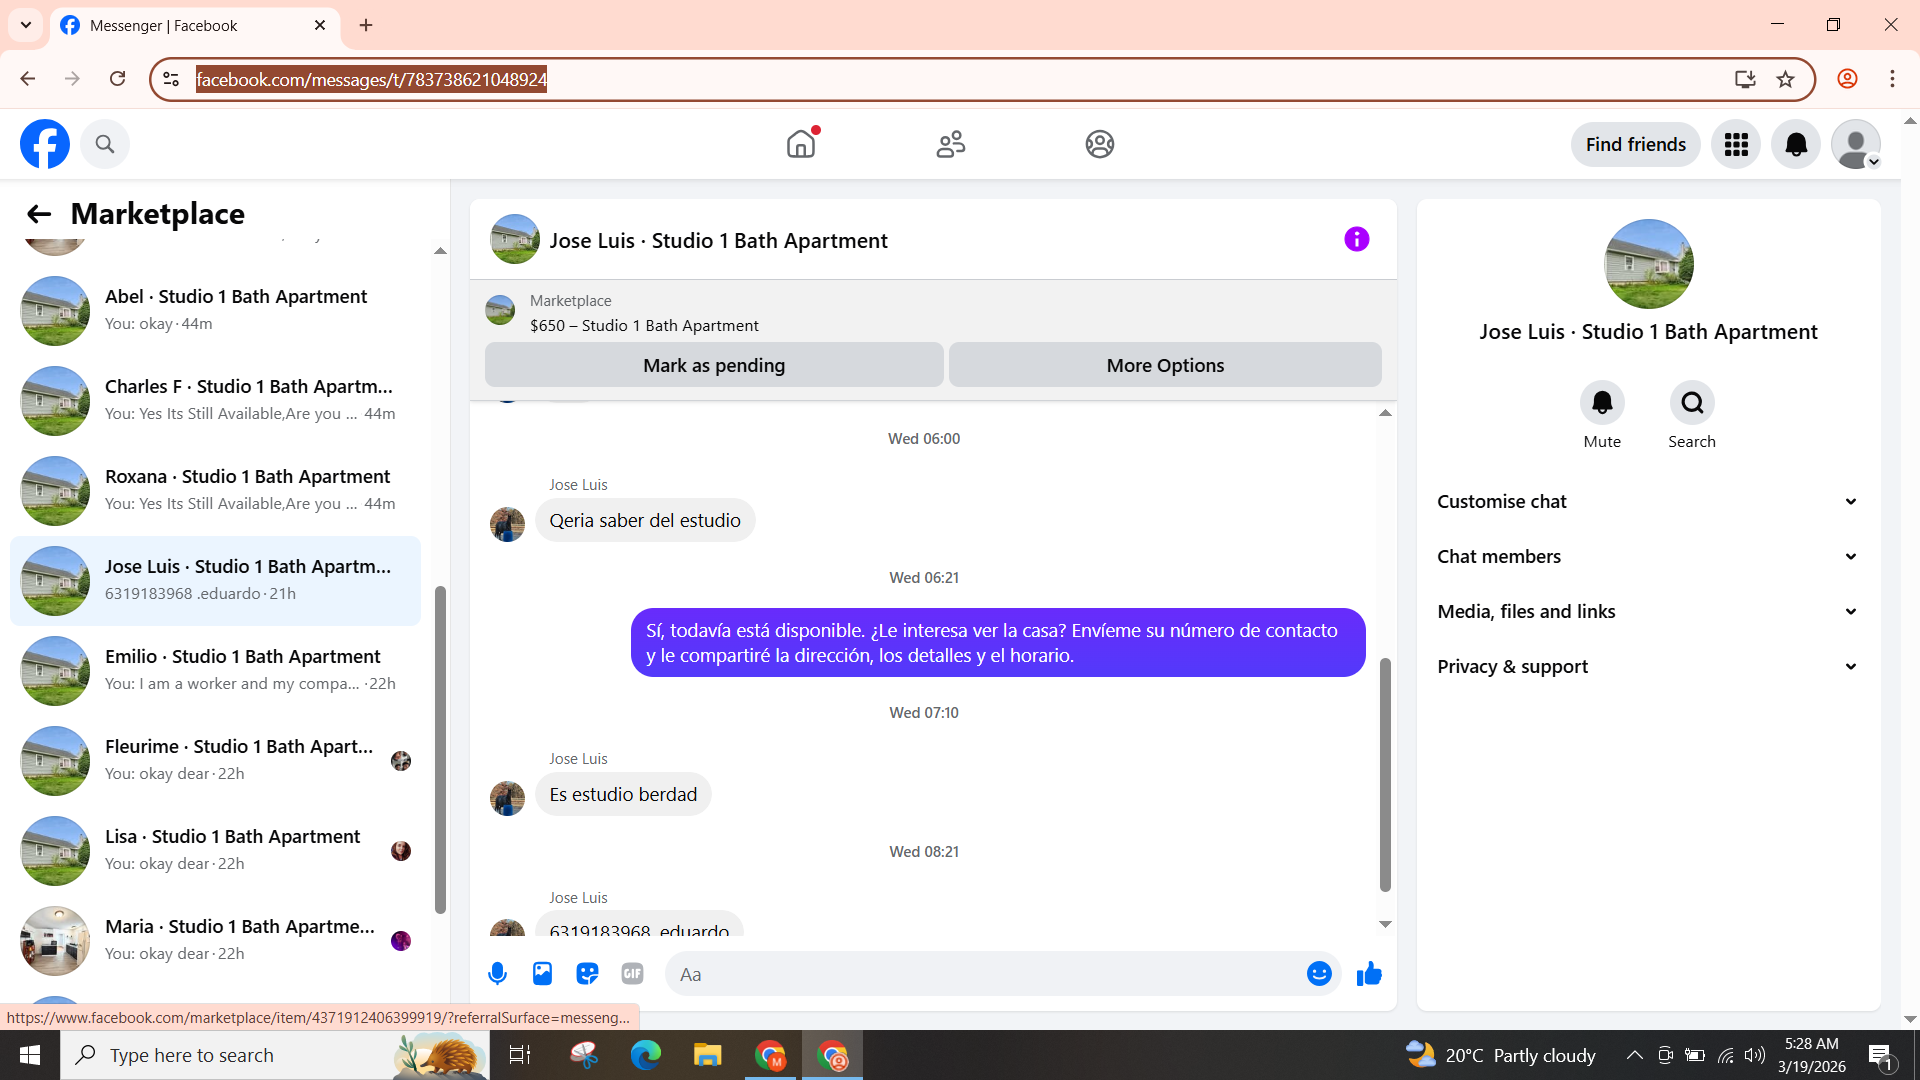Click the purple conversation info icon
The image size is (1920, 1080).
(x=1356, y=240)
